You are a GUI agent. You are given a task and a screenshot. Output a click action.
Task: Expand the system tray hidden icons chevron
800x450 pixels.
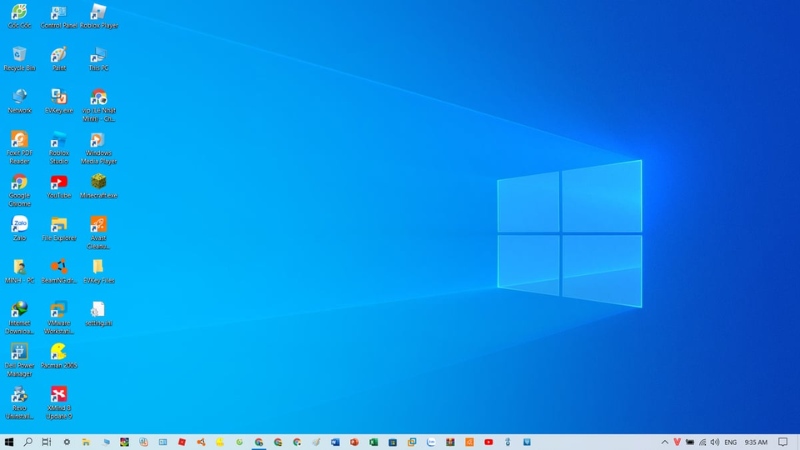[665, 442]
